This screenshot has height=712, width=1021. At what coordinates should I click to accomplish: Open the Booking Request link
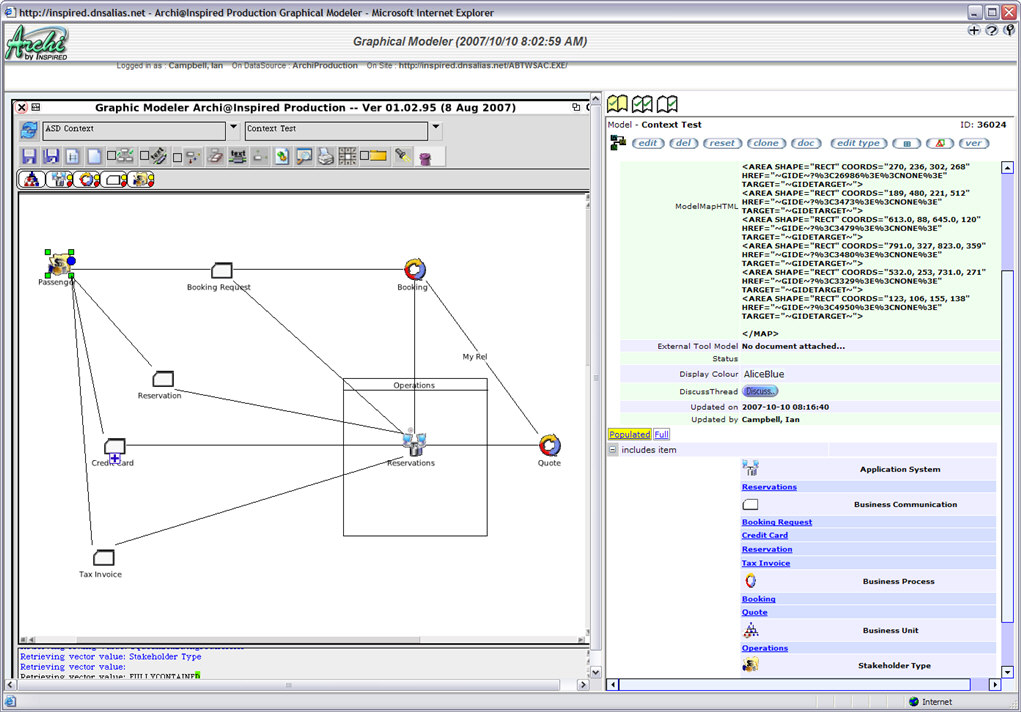point(776,521)
